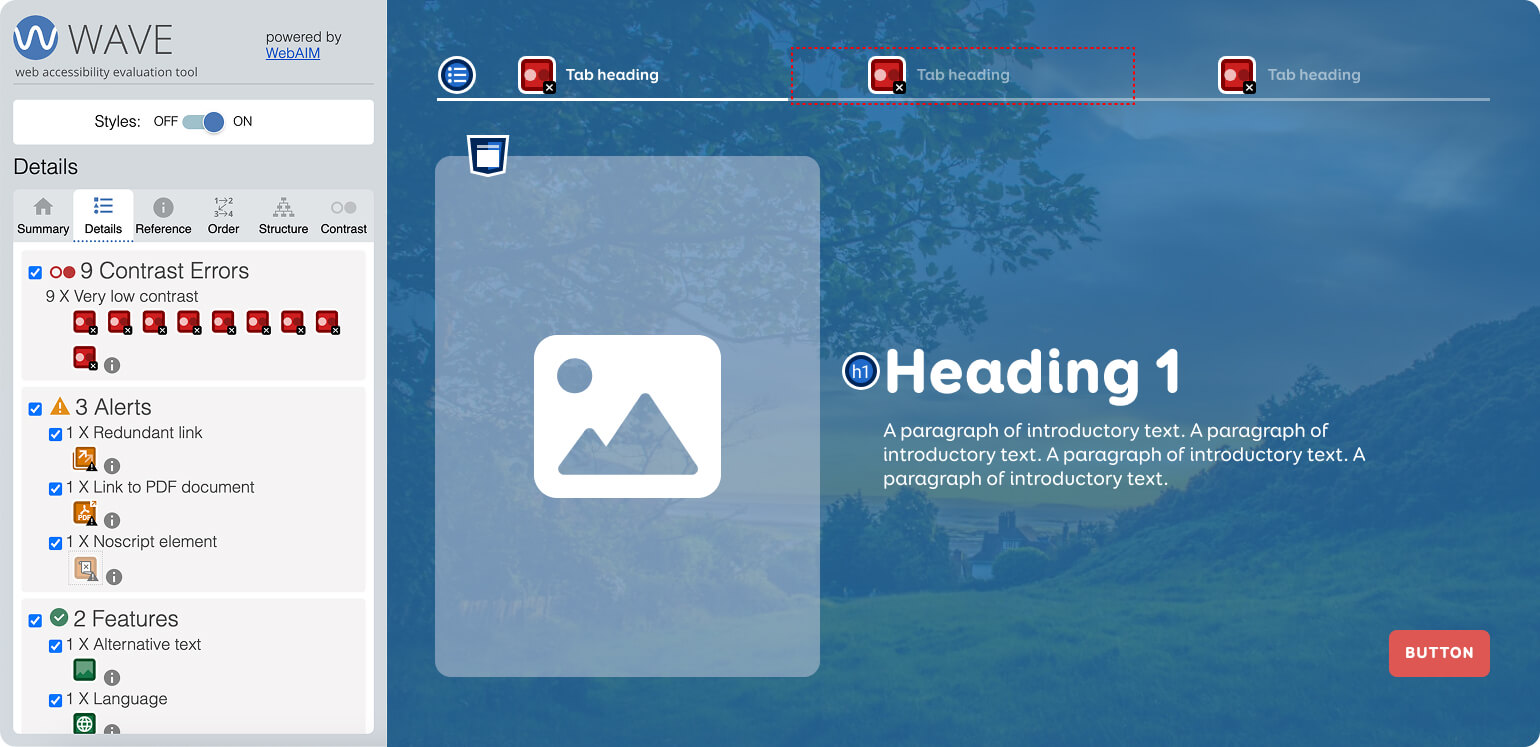1540x747 pixels.
Task: Select the last Tab heading
Action: point(1314,75)
